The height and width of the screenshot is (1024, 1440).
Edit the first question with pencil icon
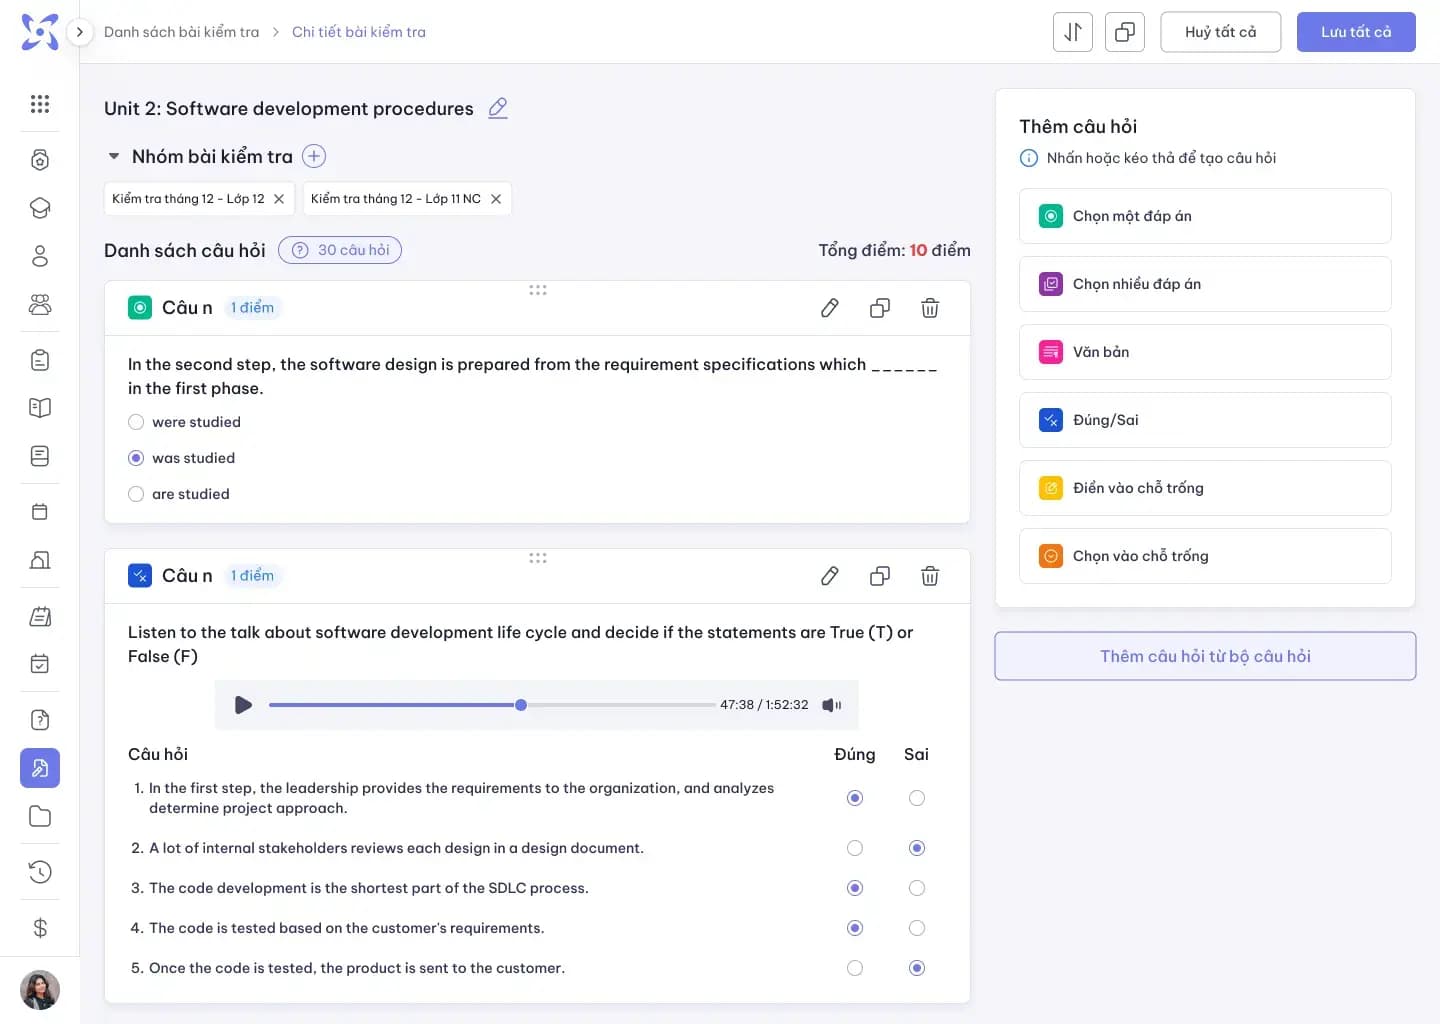(829, 308)
